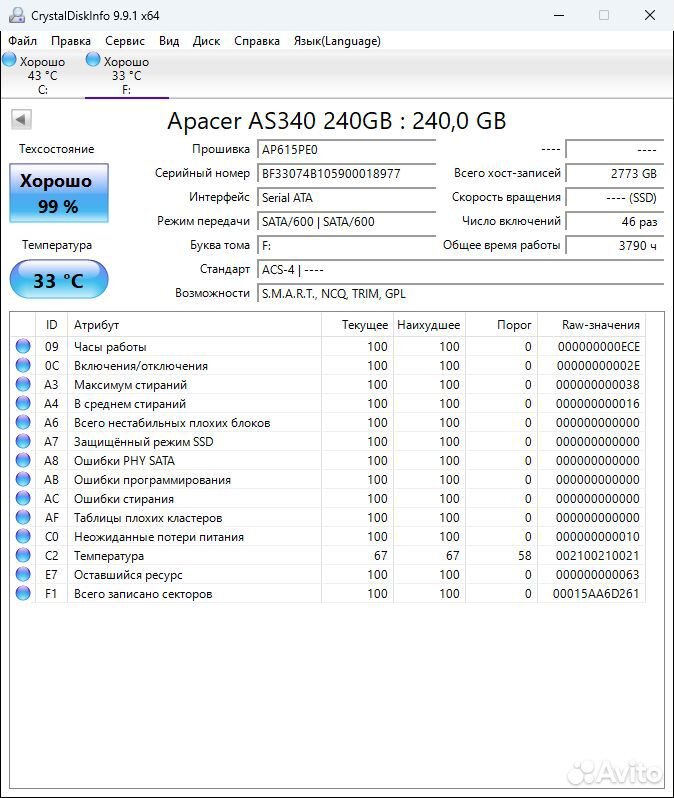The height and width of the screenshot is (798, 674).
Task: Open the Сервис menu
Action: 125,41
